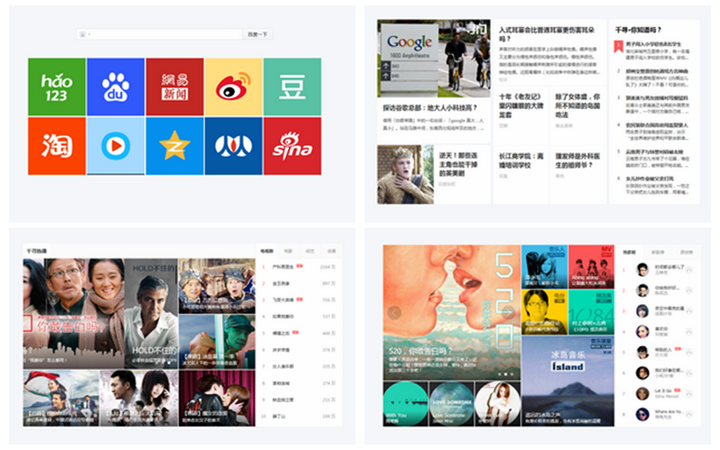Open the orange Taobao (淘) tile

[x=57, y=146]
